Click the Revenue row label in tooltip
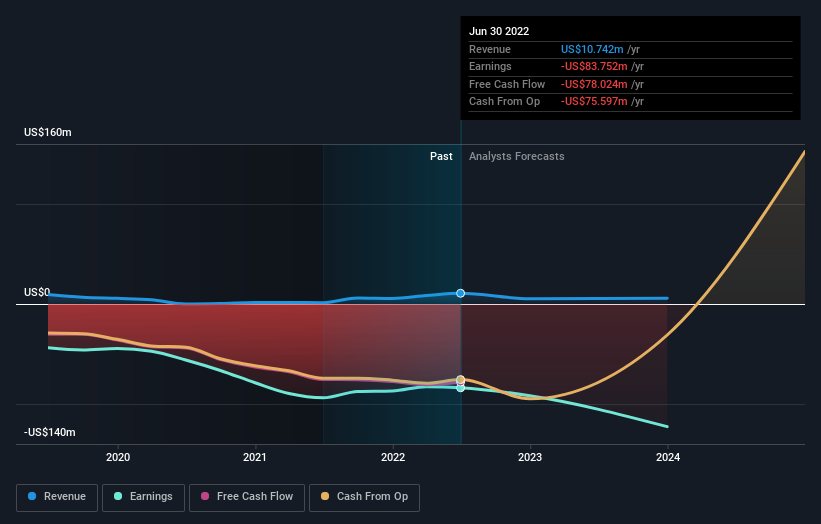Screen dimensions: 821x524 click(x=490, y=49)
